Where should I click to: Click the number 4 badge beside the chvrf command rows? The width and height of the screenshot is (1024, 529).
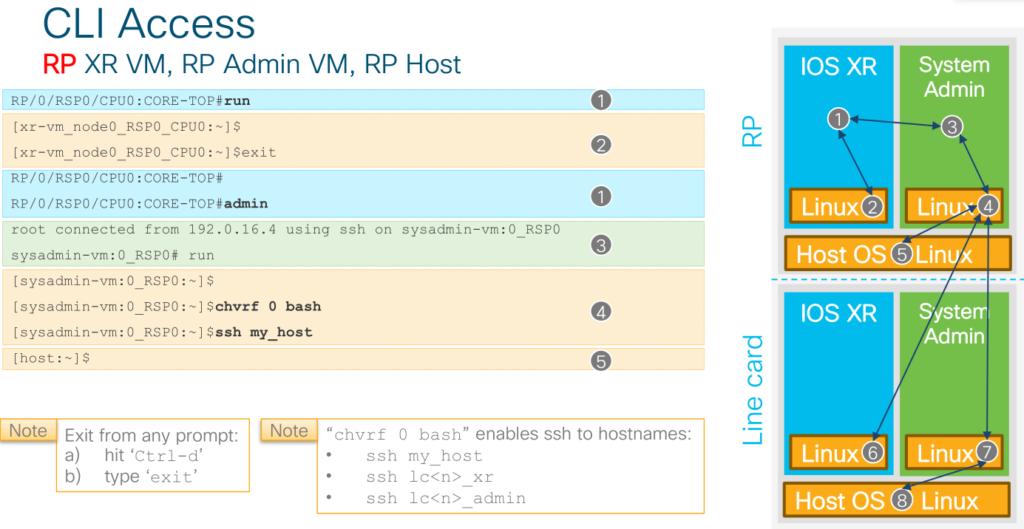pos(600,312)
